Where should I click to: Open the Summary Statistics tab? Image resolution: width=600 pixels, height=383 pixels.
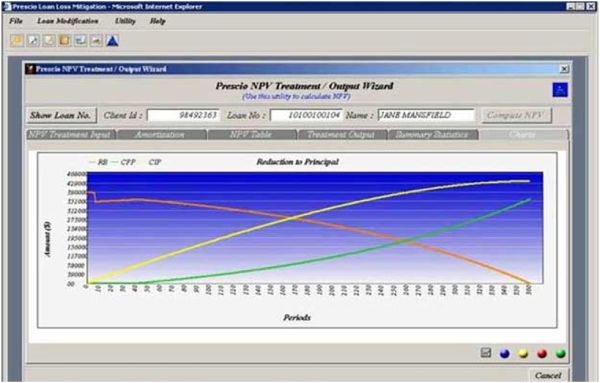point(433,135)
